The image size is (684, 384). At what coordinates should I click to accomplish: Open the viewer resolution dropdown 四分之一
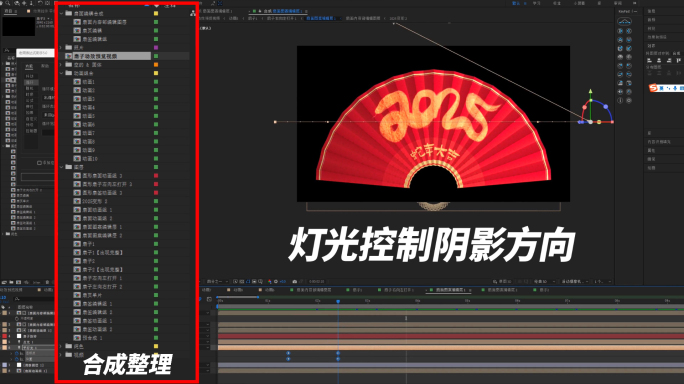(217, 281)
